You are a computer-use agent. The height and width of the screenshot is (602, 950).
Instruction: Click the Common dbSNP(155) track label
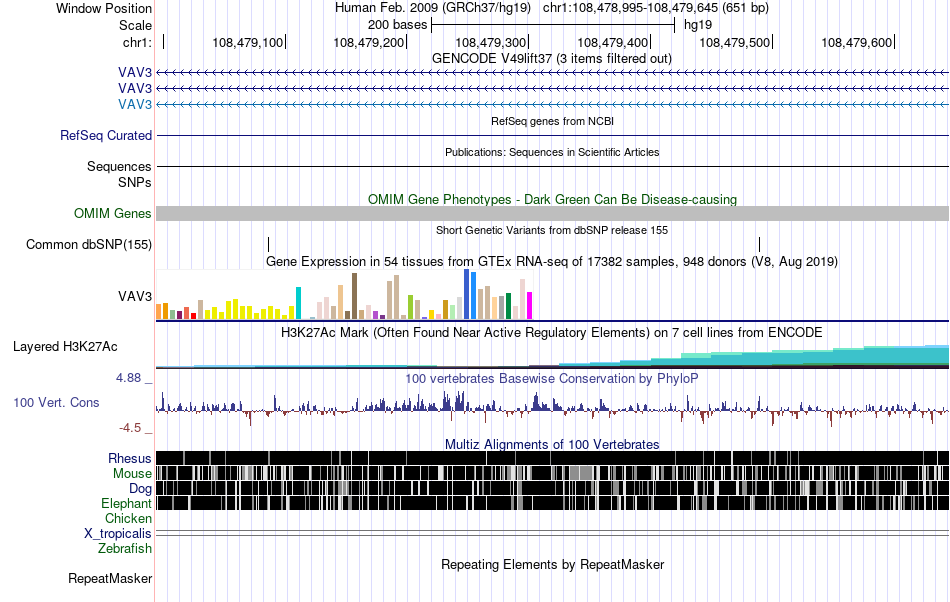click(89, 244)
